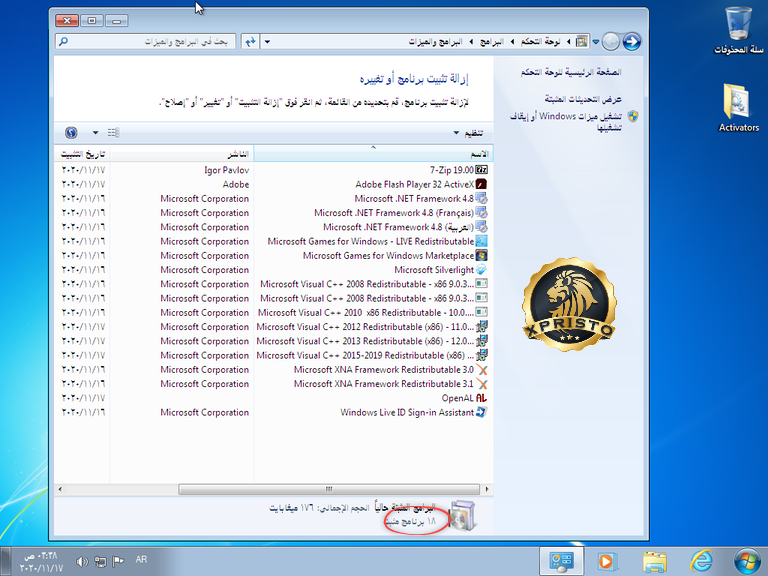The width and height of the screenshot is (768, 576).
Task: Open the تنظيم organize dropdown menu
Action: [x=469, y=133]
